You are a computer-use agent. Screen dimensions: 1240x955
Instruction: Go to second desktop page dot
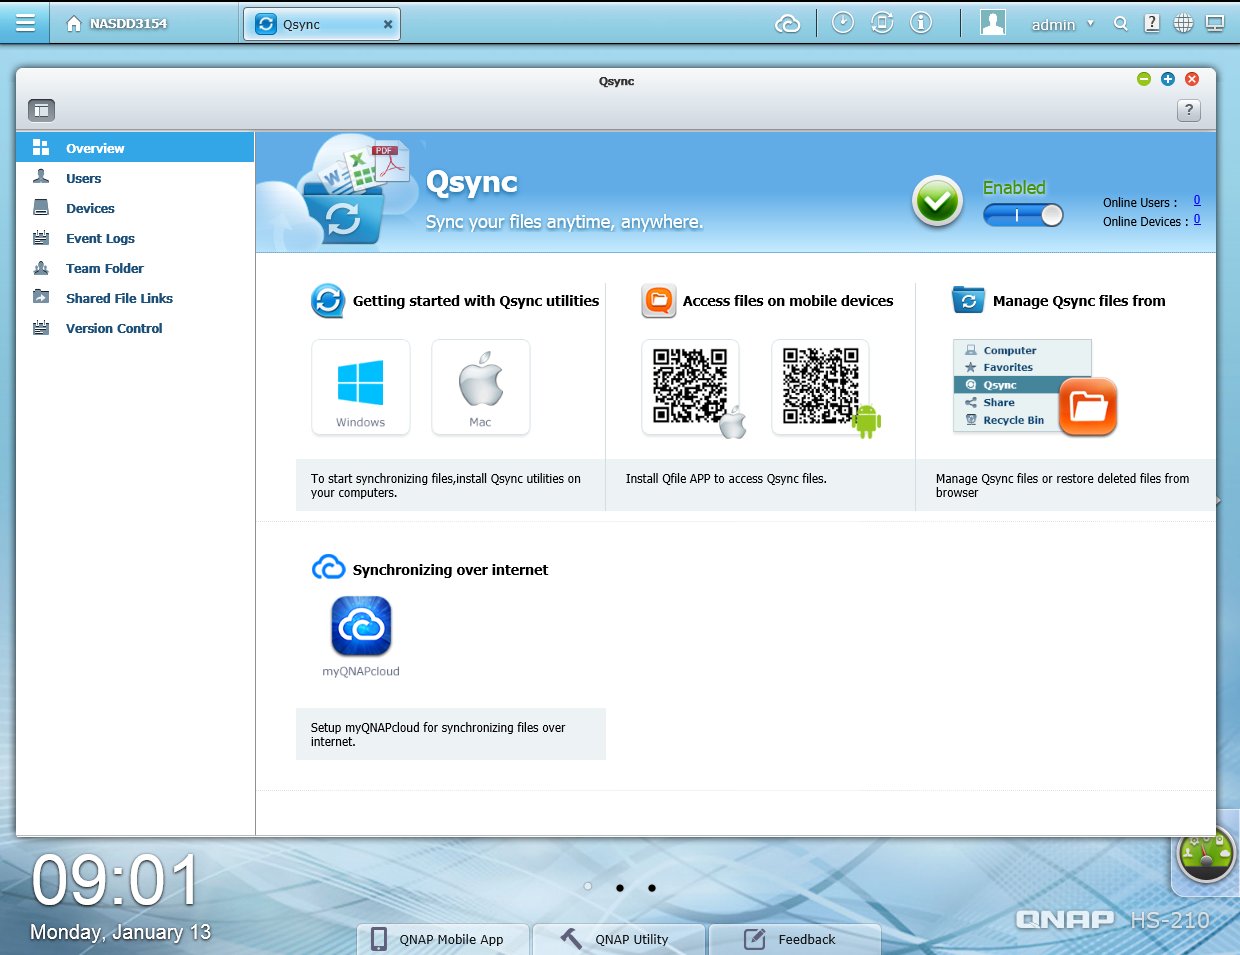click(620, 887)
